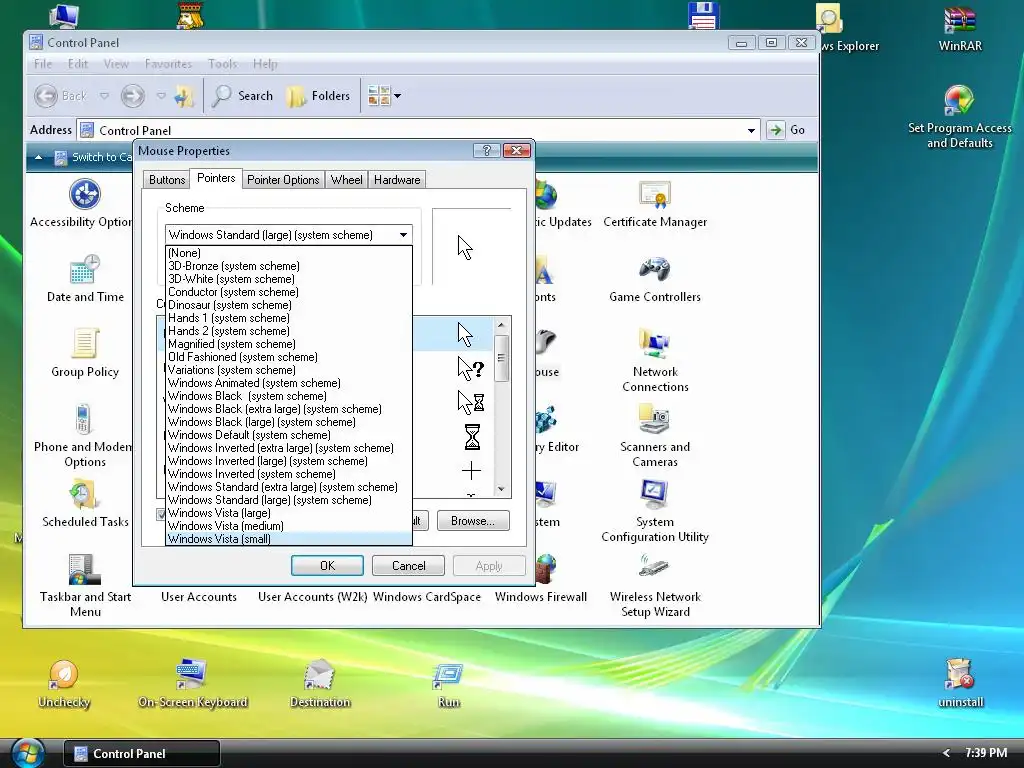Switch to the Hardware tab
This screenshot has height=768, width=1024.
coord(397,180)
